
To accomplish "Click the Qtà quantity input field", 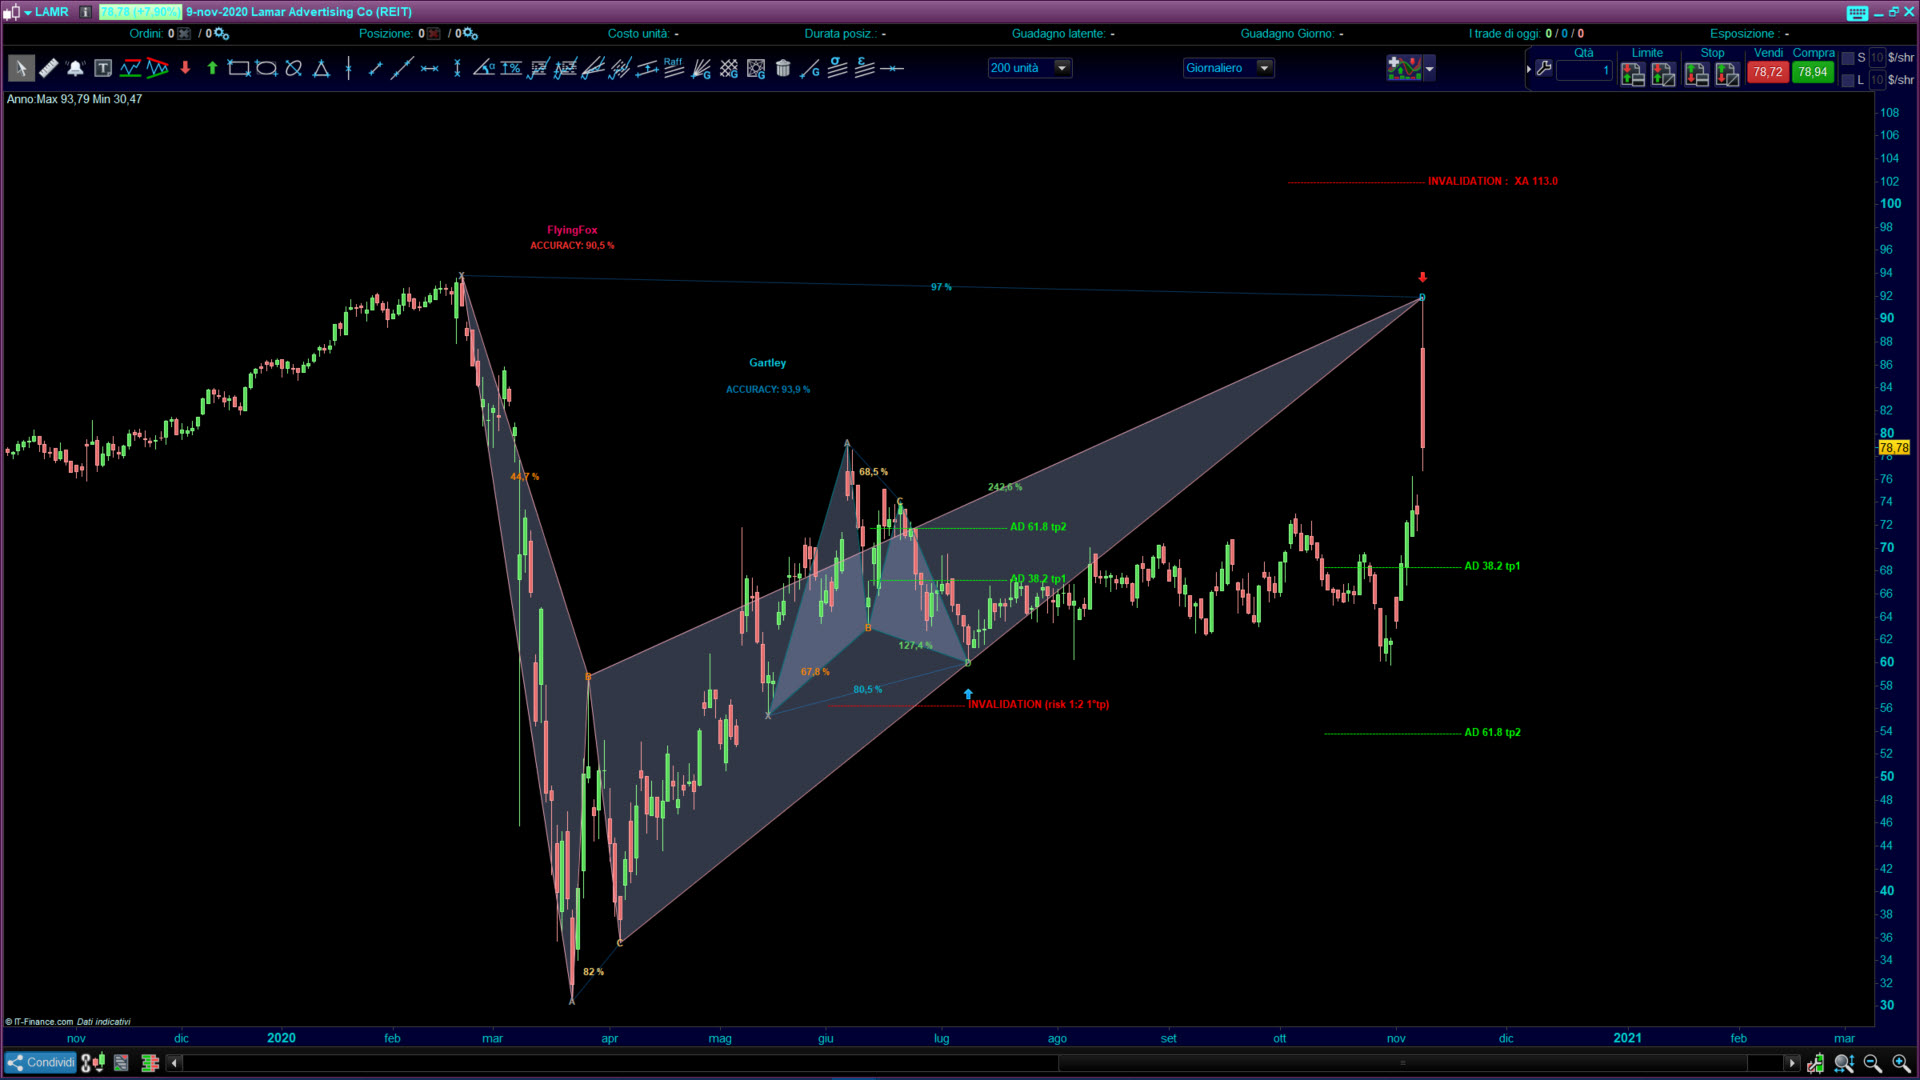I will [x=1584, y=71].
